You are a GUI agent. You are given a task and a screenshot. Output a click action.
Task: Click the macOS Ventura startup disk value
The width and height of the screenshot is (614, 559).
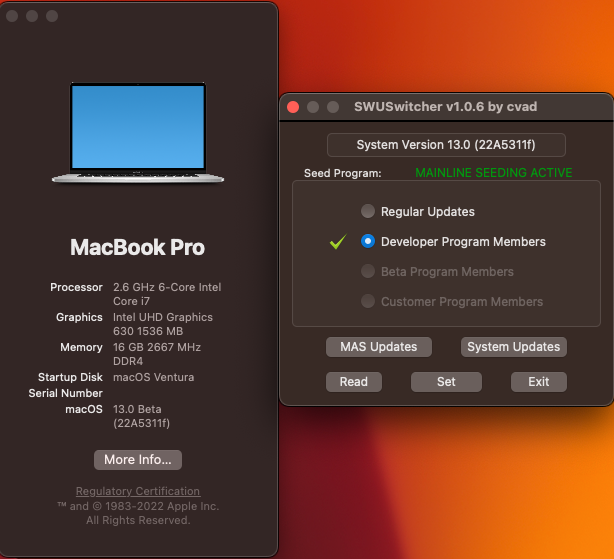click(154, 377)
